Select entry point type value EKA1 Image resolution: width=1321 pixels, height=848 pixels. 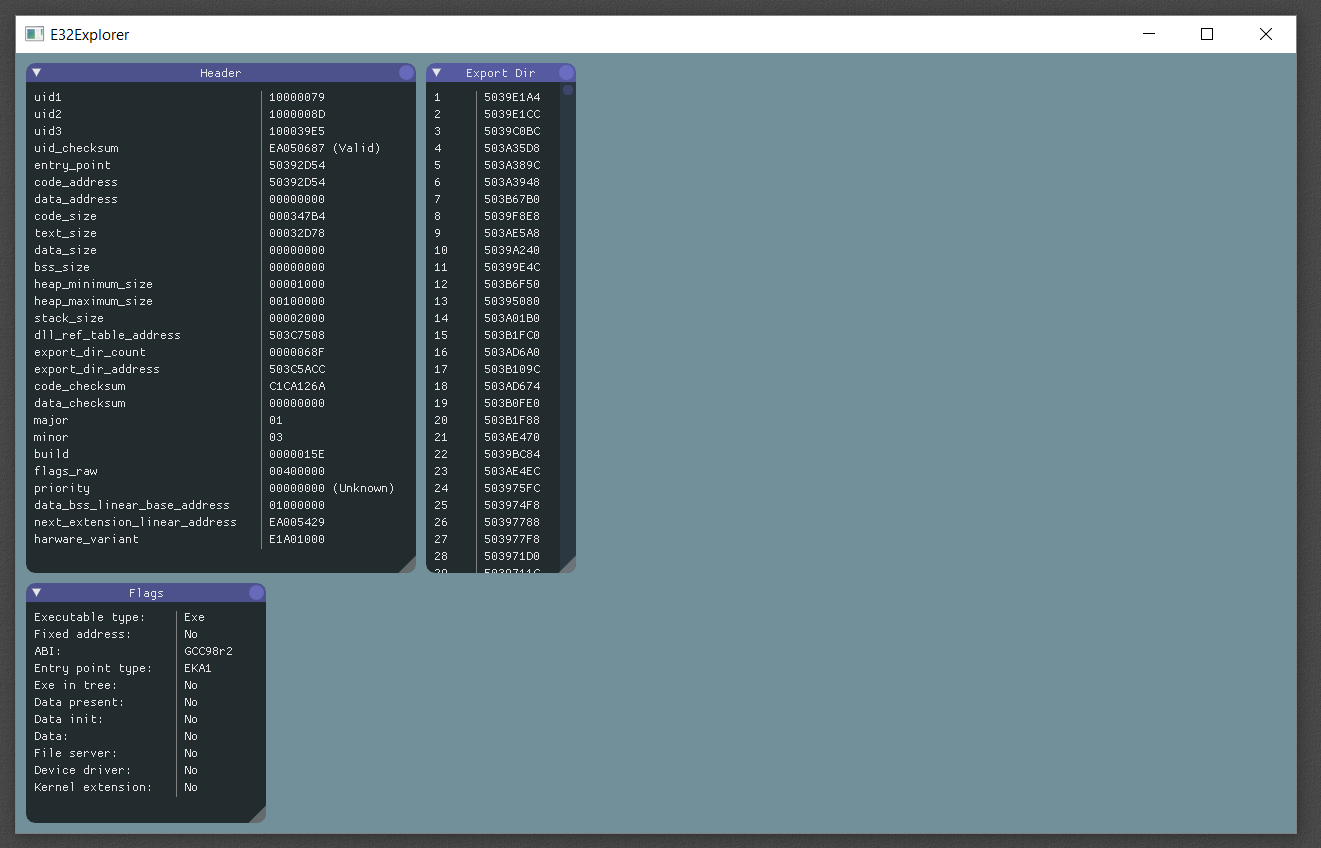pos(198,668)
